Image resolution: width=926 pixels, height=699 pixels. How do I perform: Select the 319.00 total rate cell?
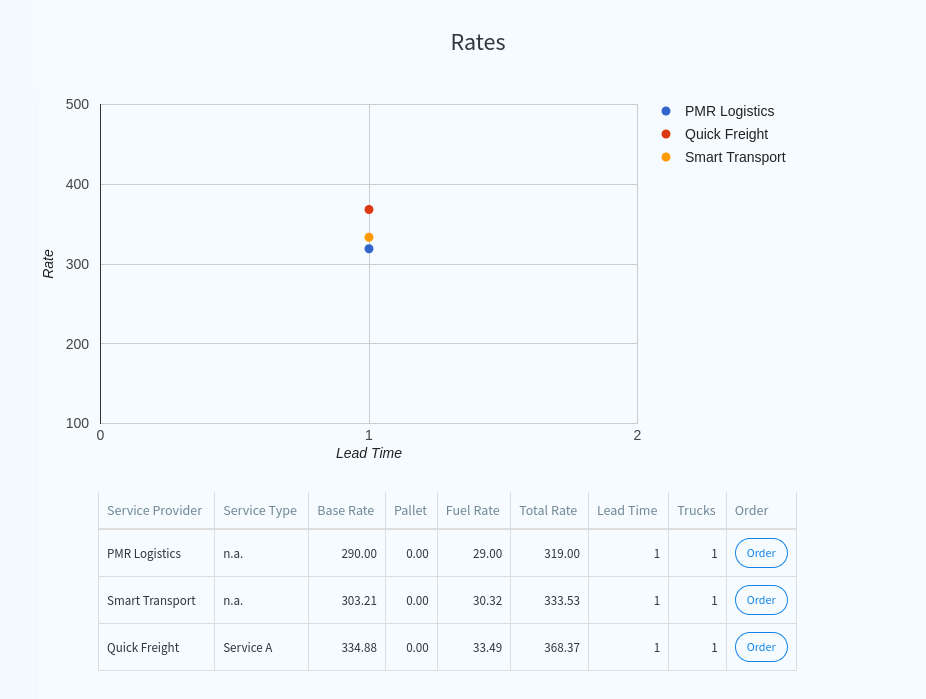[561, 553]
